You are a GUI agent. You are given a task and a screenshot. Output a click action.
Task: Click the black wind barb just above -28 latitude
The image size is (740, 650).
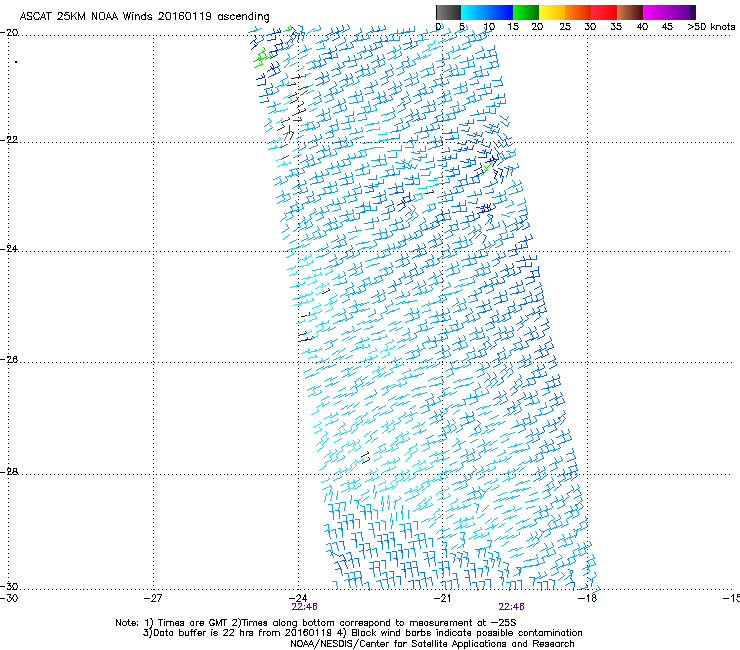click(365, 457)
